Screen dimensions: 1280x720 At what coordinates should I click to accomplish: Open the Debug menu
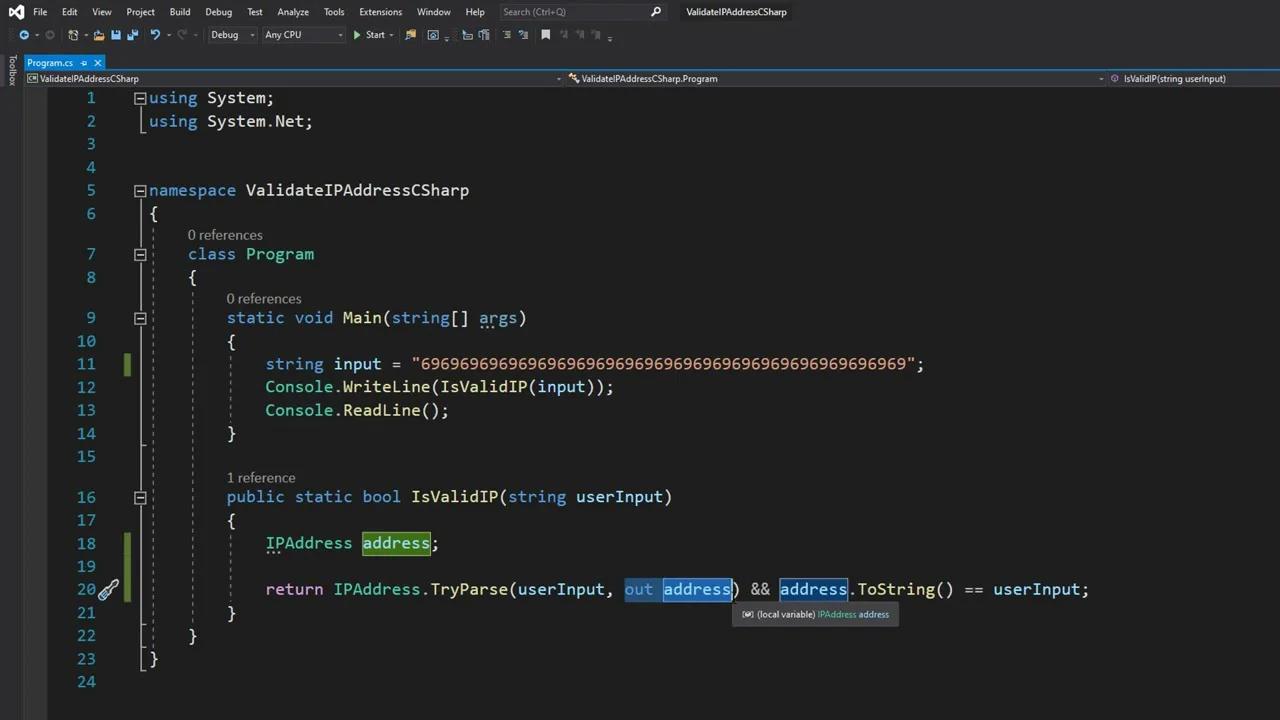tap(218, 11)
